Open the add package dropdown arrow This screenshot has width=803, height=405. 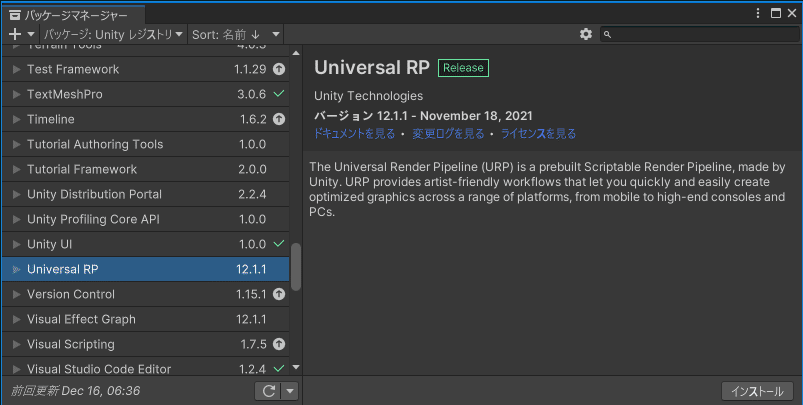(31, 34)
